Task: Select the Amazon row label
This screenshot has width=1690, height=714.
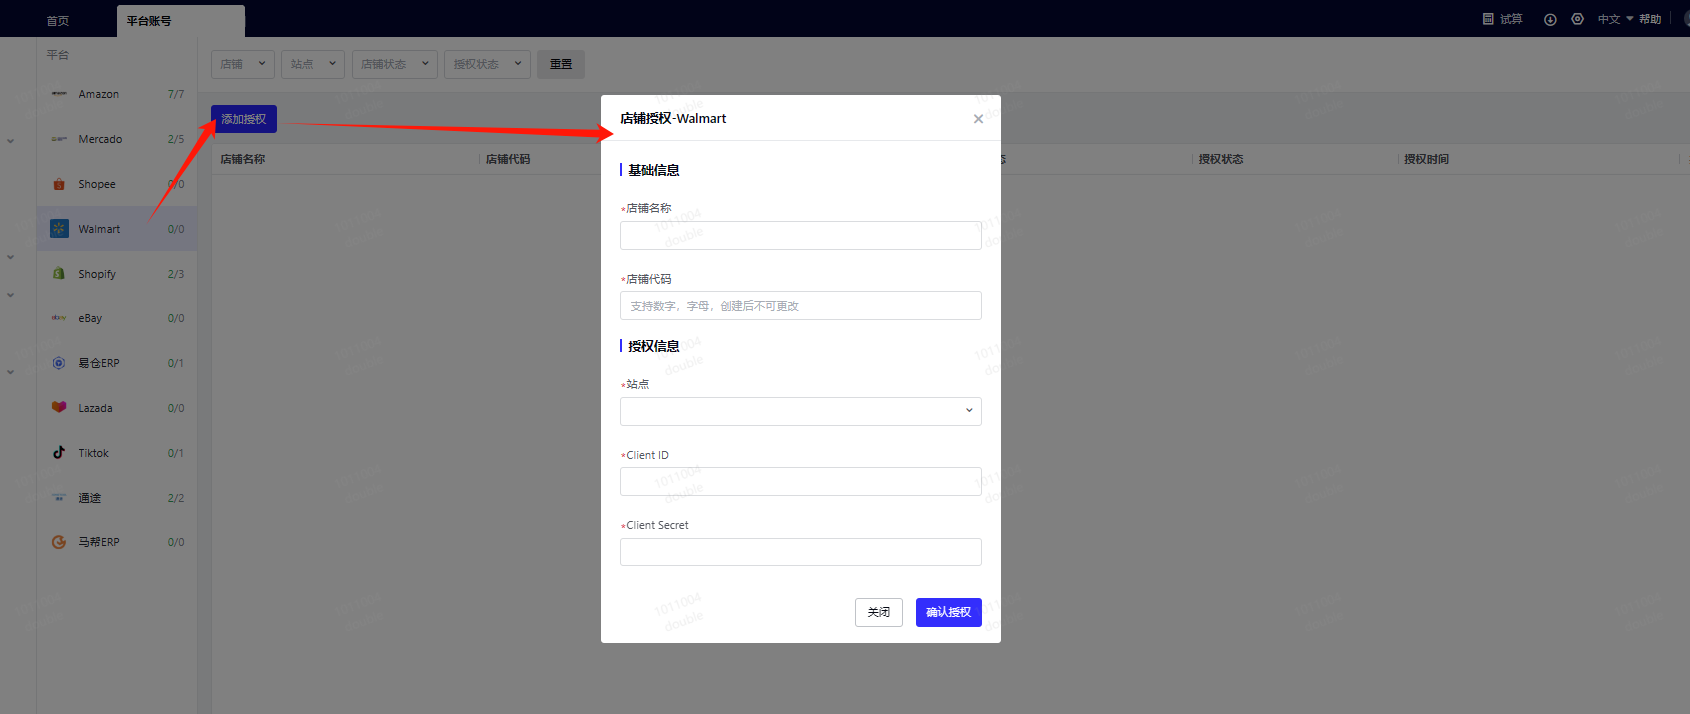Action: tap(99, 94)
